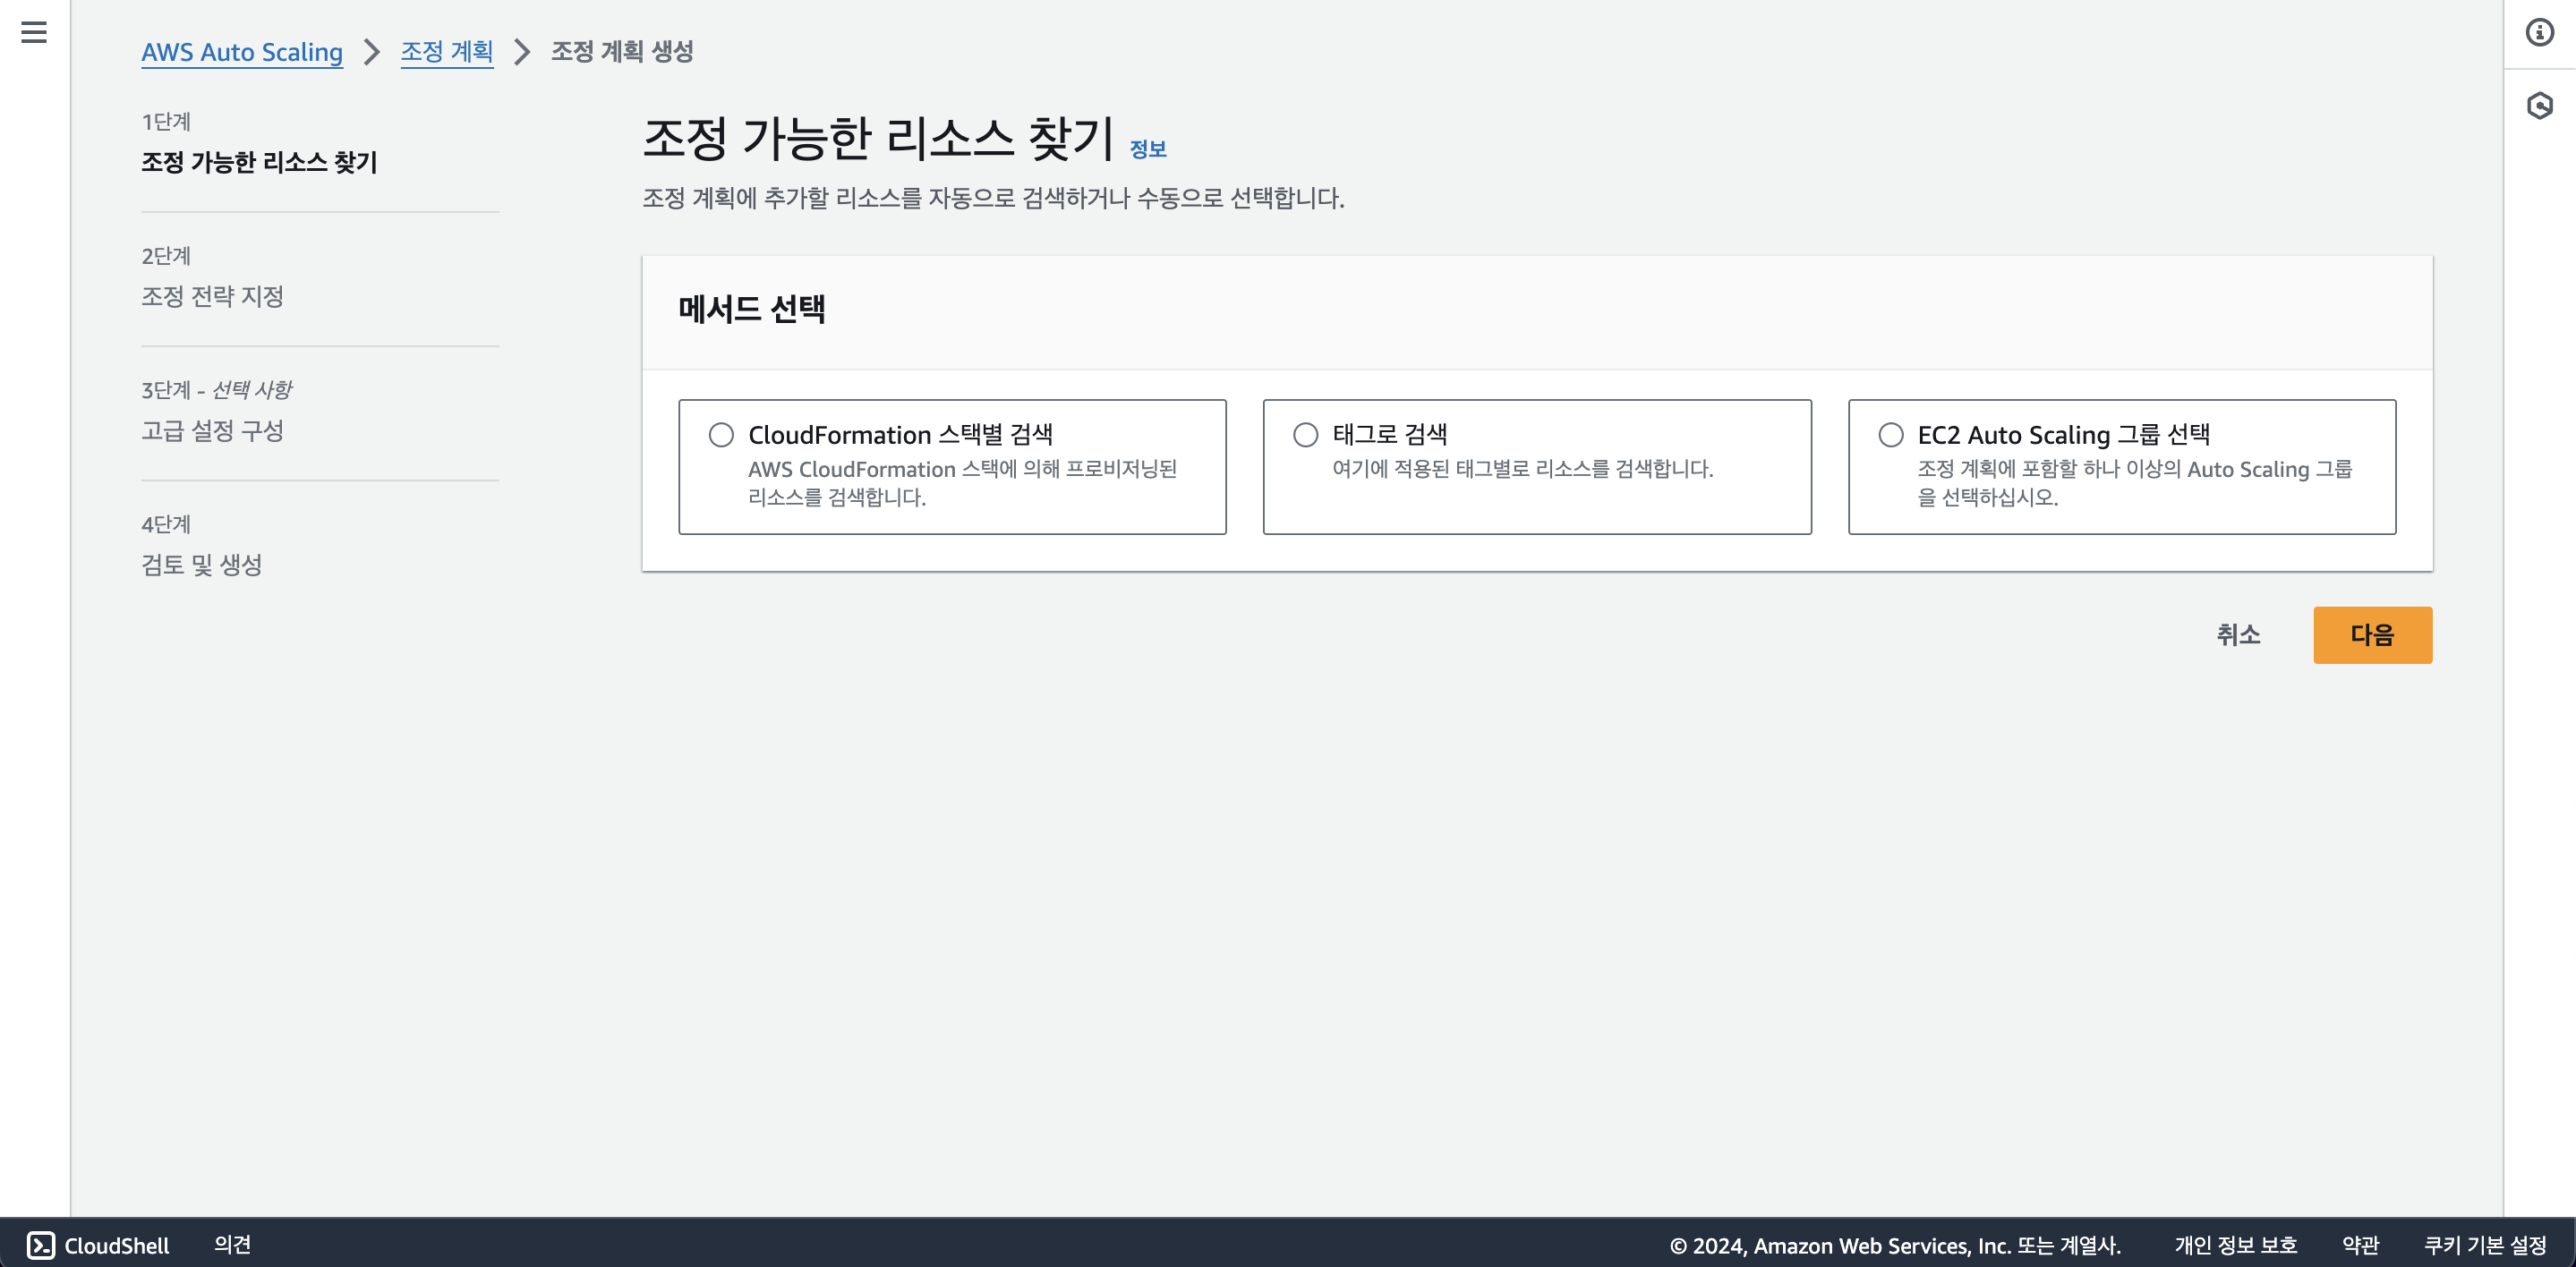This screenshot has width=2576, height=1267.
Task: Click the 취소 button
Action: click(x=2238, y=635)
